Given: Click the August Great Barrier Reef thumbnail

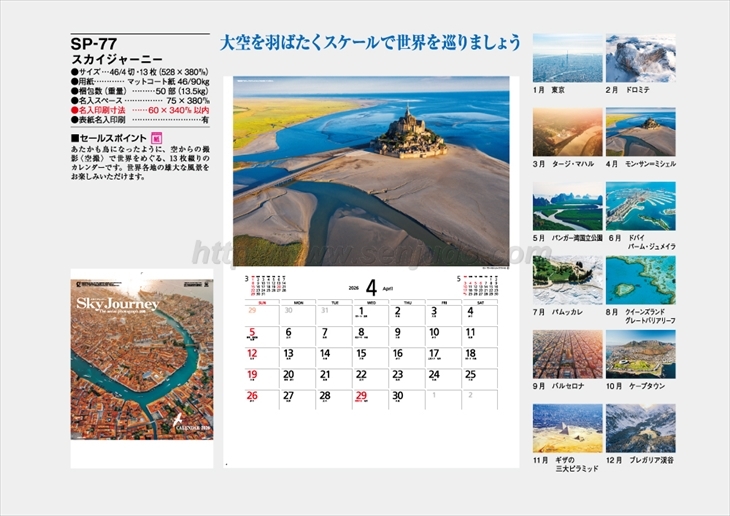Looking at the screenshot, I should pos(640,280).
